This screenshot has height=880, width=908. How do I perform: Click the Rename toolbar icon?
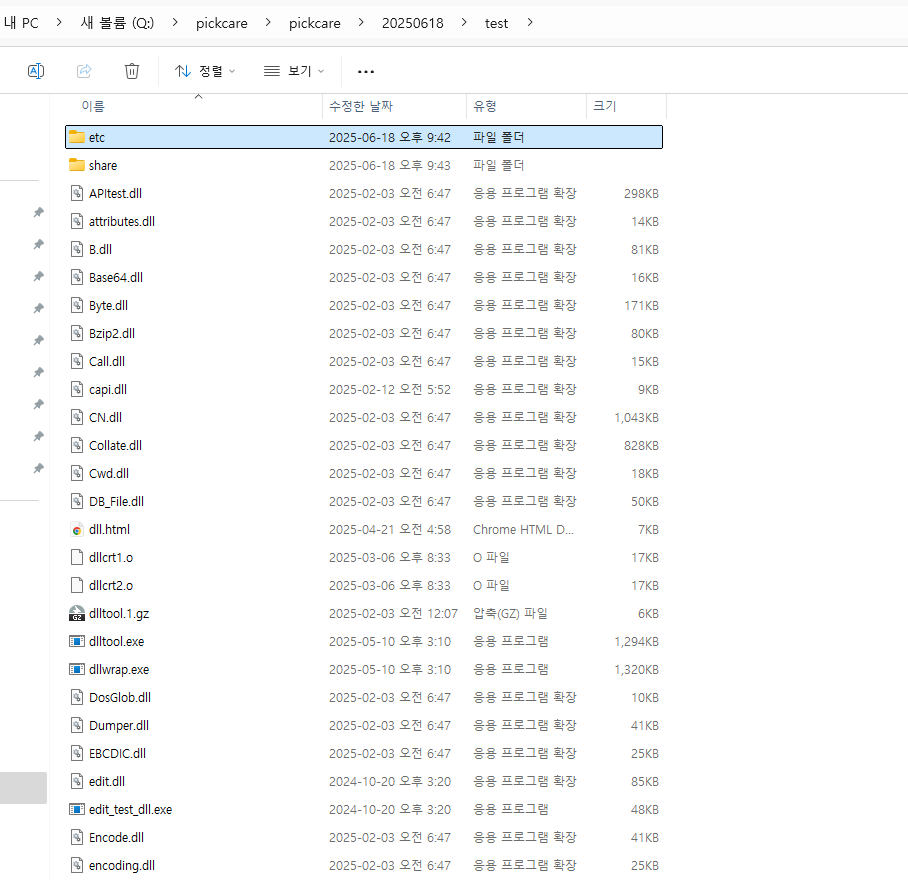click(x=36, y=71)
